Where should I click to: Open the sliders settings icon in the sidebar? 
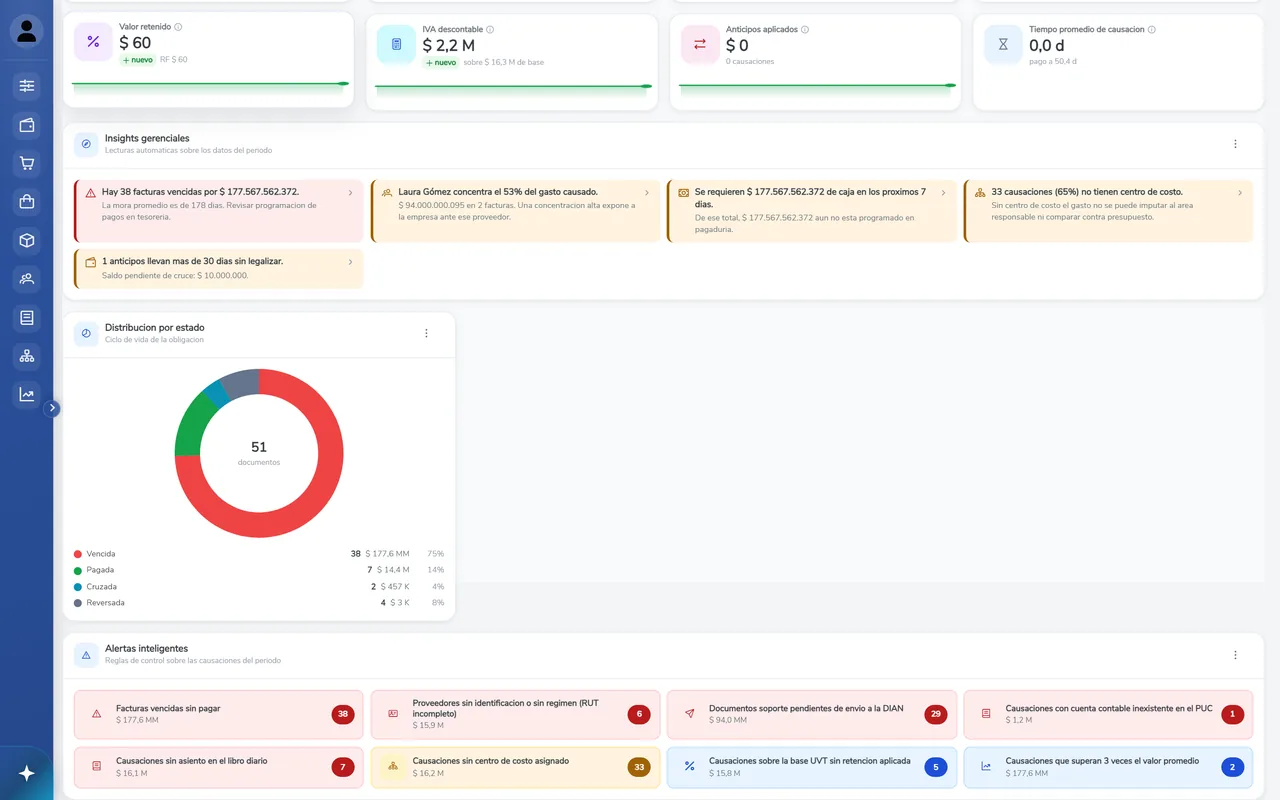[x=27, y=86]
